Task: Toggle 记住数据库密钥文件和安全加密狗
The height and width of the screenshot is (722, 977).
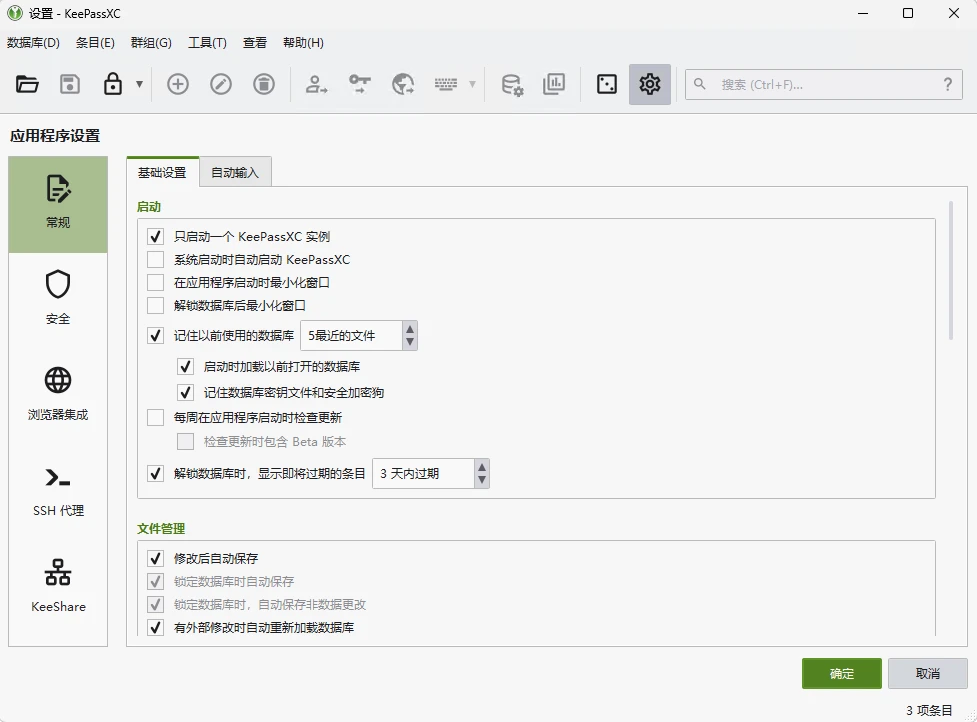Action: (185, 392)
